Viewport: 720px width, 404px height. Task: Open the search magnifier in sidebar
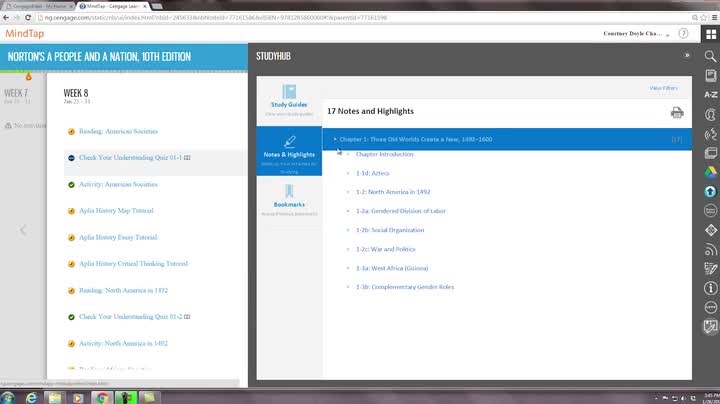point(710,56)
